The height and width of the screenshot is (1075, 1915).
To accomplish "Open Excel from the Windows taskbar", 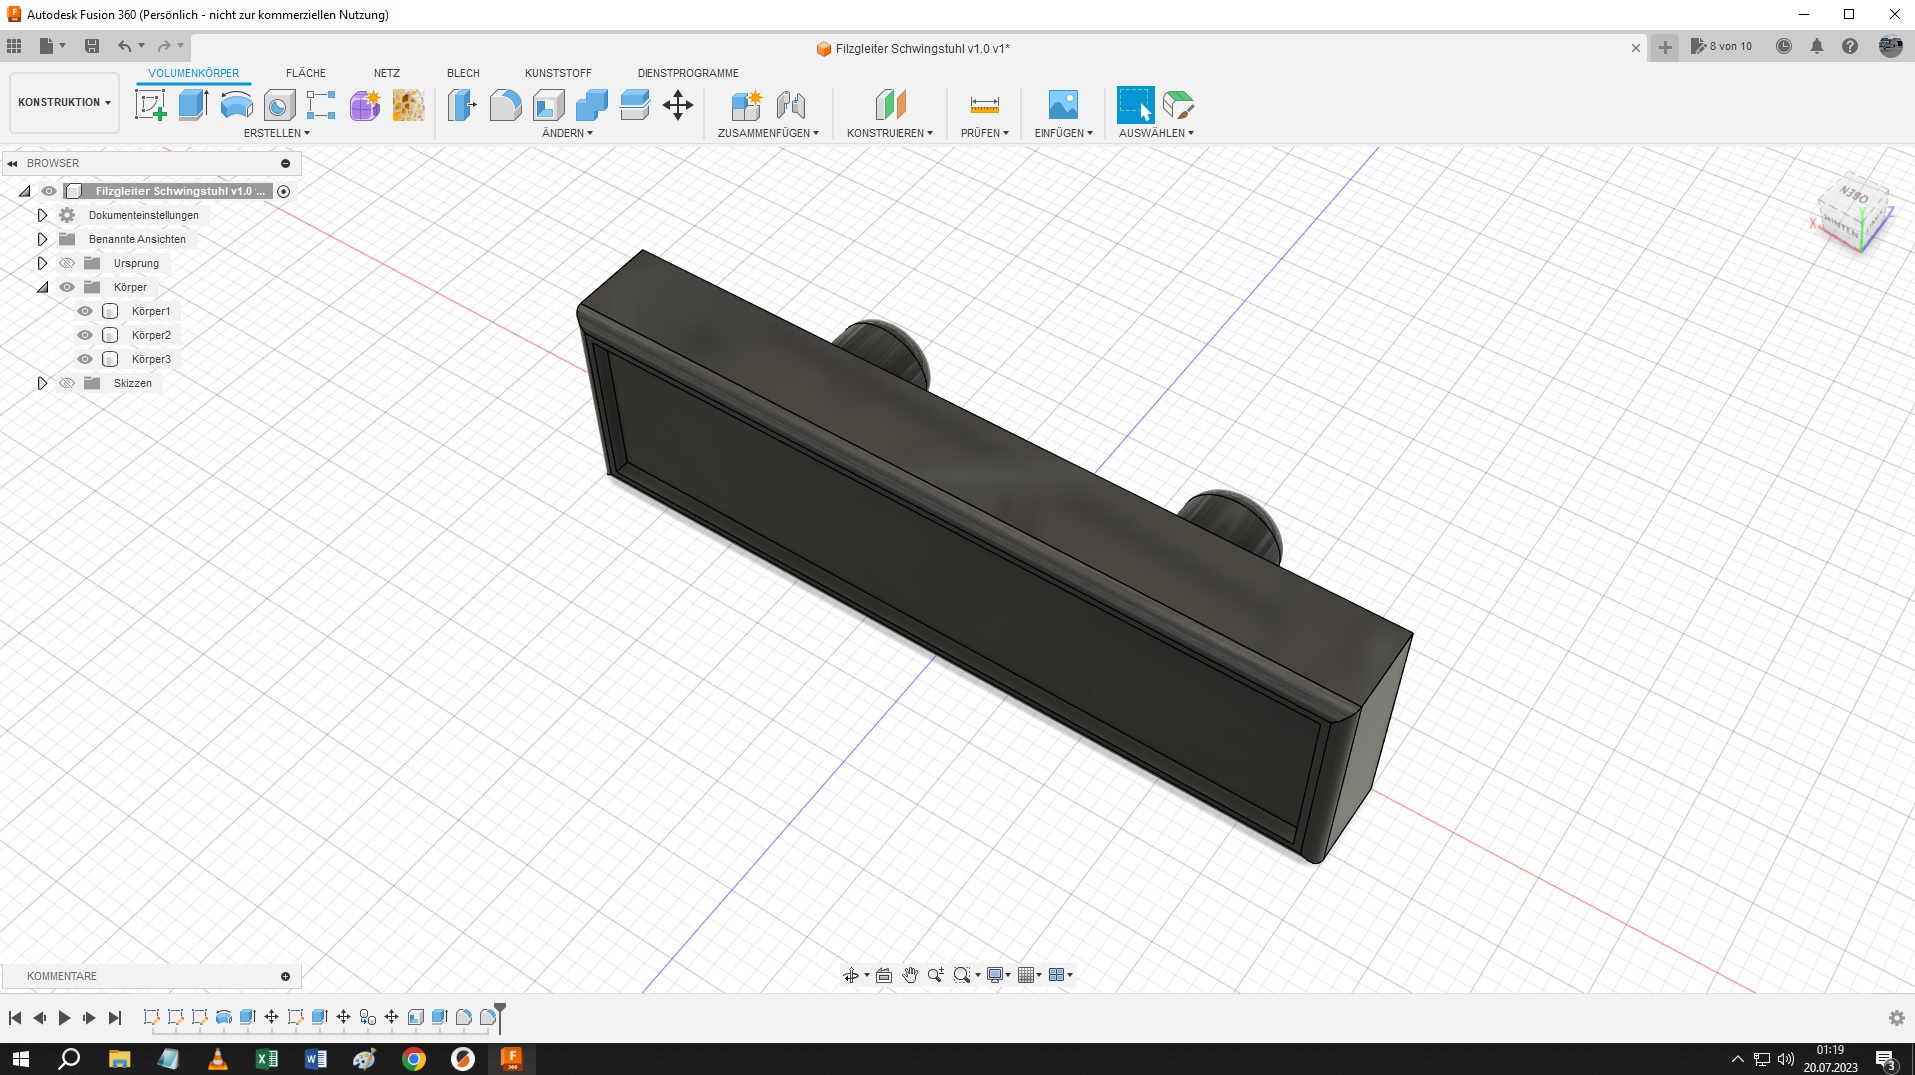I will point(266,1058).
